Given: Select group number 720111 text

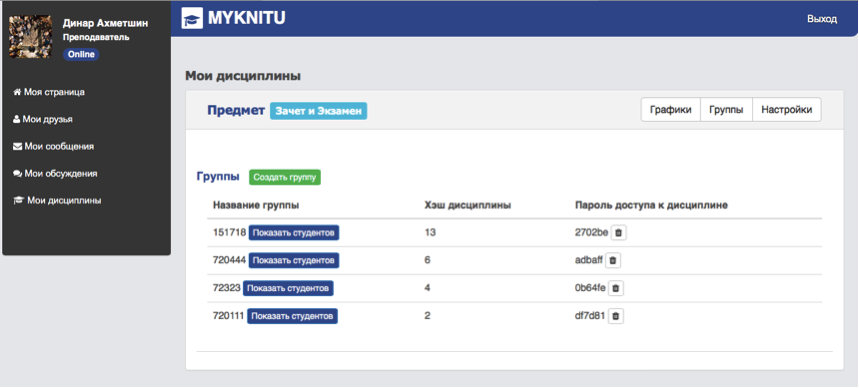Looking at the screenshot, I should [x=229, y=316].
